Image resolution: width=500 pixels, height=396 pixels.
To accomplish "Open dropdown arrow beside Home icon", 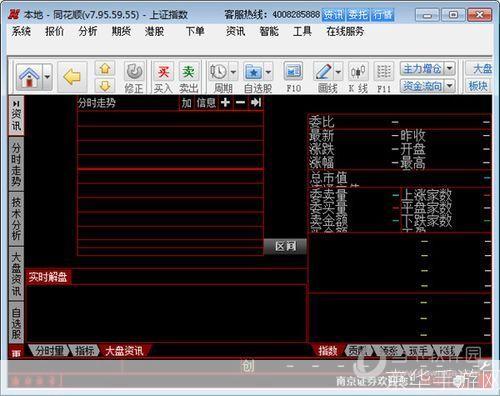I will 47,77.
